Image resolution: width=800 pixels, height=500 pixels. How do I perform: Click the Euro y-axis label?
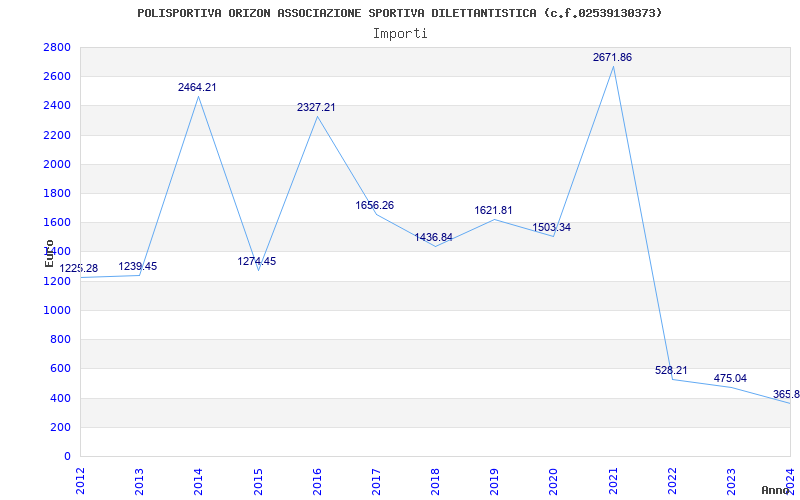(x=49, y=253)
